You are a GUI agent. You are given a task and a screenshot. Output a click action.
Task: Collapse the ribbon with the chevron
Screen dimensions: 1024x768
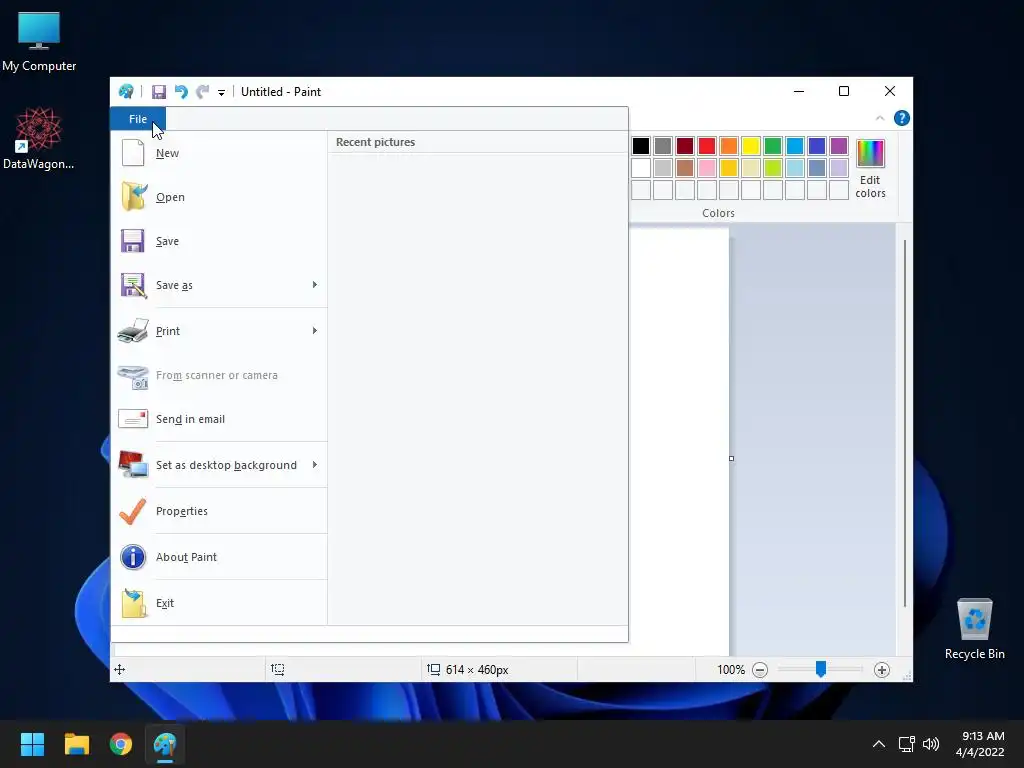(880, 118)
